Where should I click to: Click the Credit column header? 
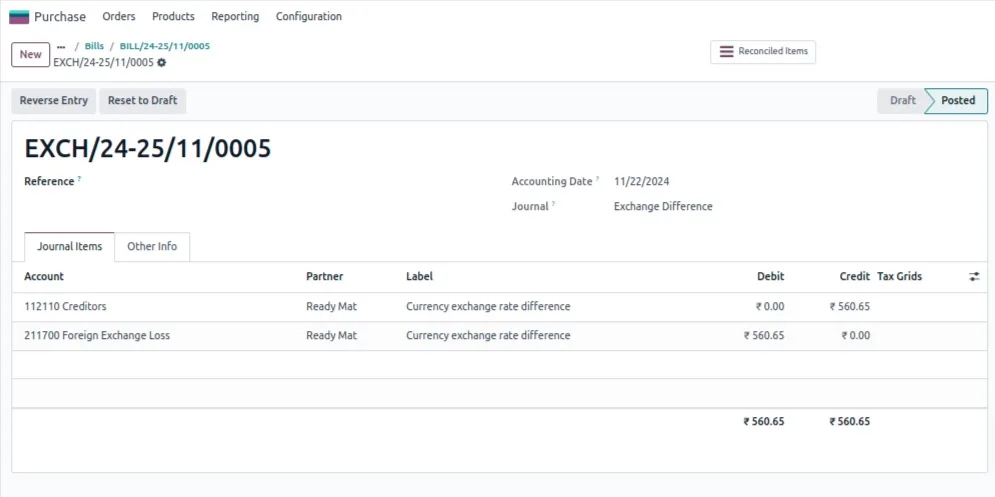point(855,277)
